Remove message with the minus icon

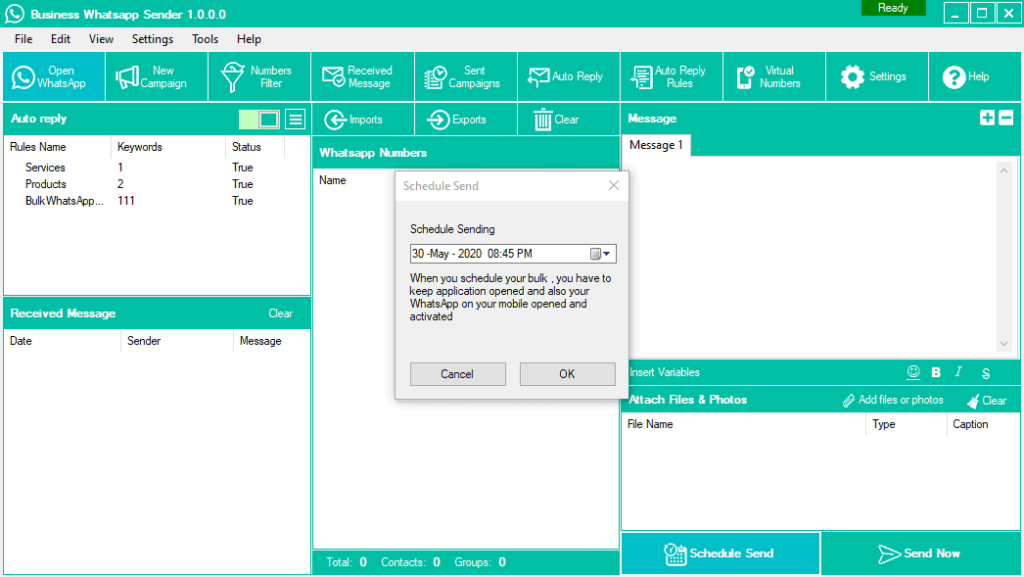pos(1006,118)
